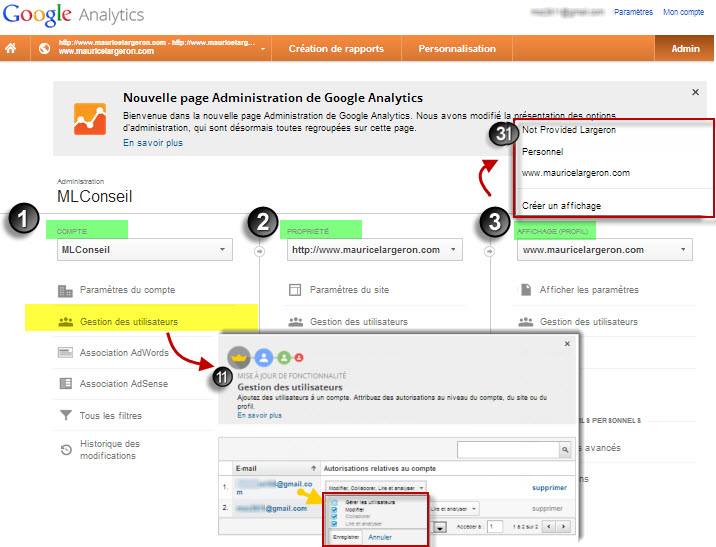Choose Créer un affichage

561,206
